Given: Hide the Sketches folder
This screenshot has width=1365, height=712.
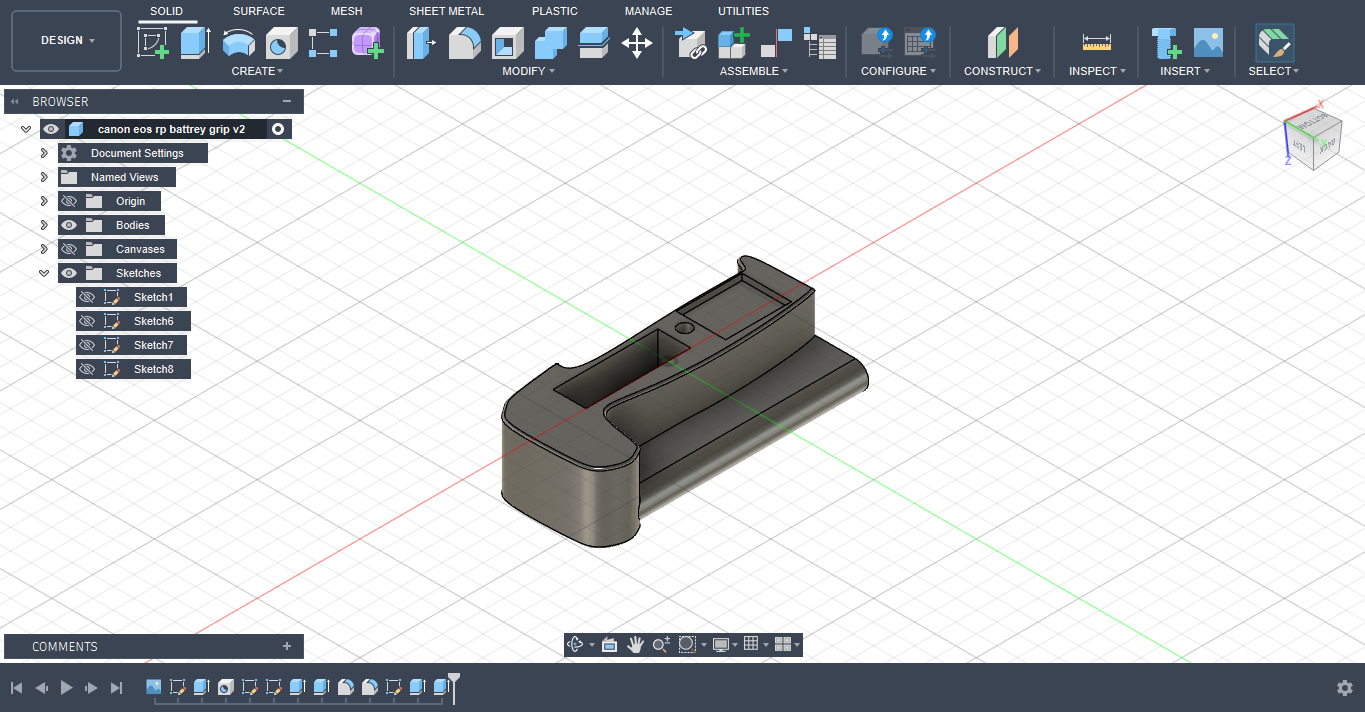Looking at the screenshot, I should point(69,273).
